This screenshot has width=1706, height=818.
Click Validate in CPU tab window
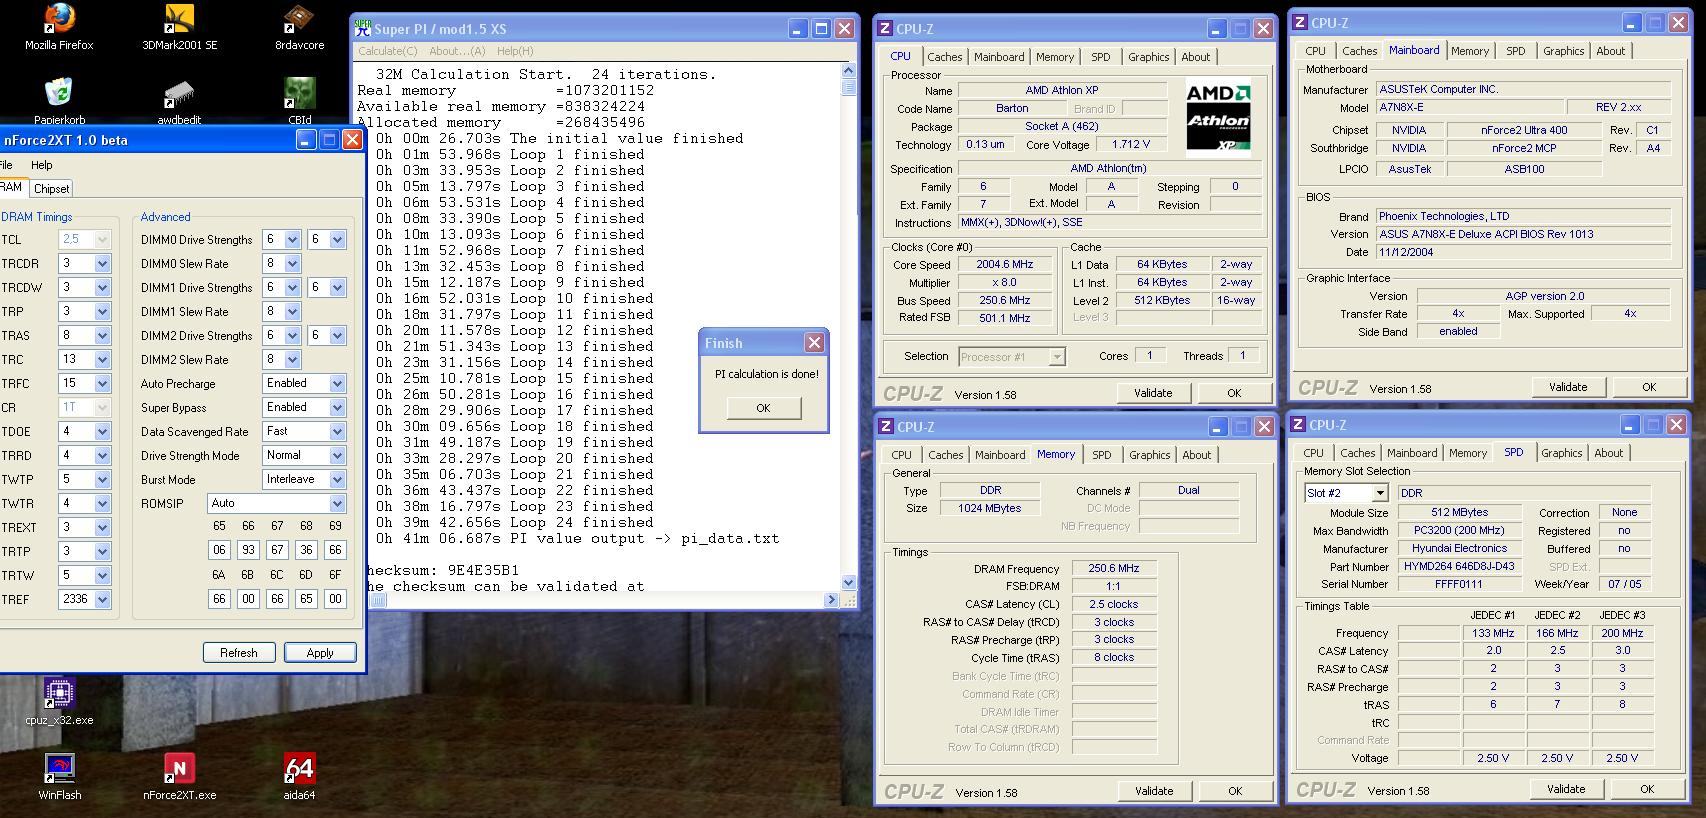point(1152,393)
